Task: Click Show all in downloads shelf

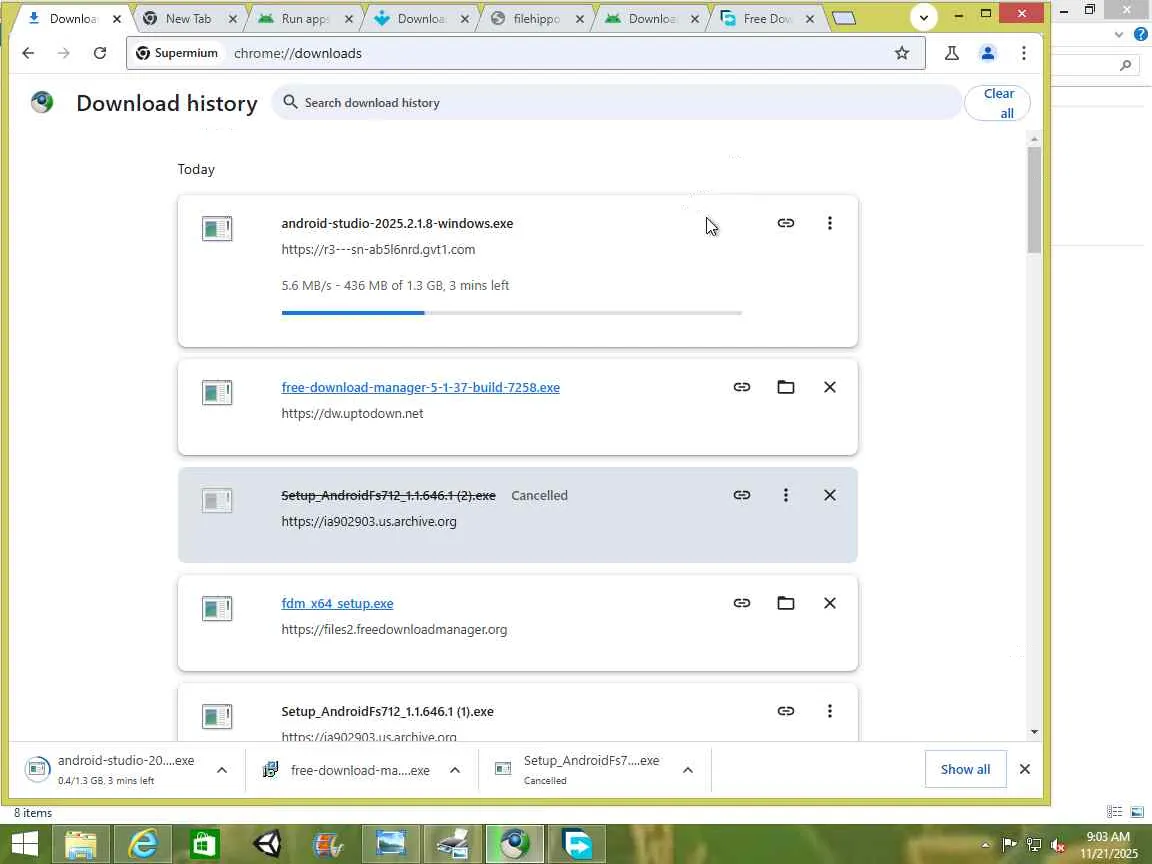Action: pos(965,769)
